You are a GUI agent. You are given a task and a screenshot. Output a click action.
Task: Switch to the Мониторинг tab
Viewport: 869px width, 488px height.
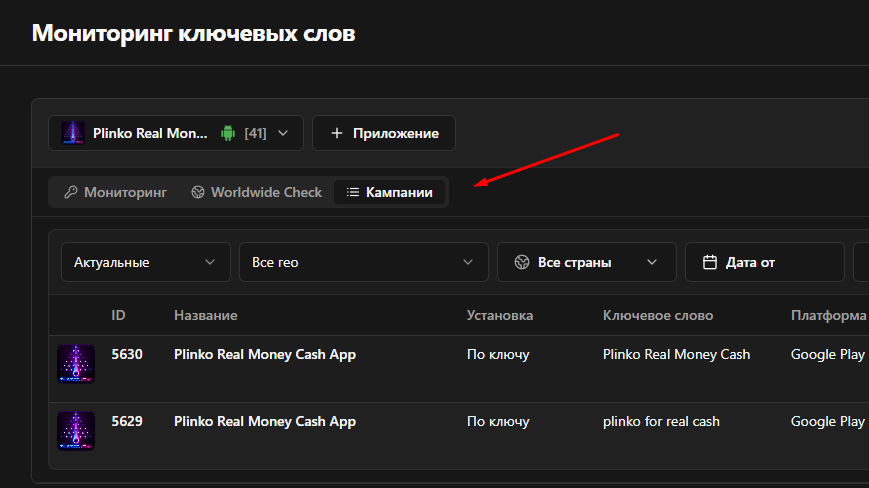point(115,192)
